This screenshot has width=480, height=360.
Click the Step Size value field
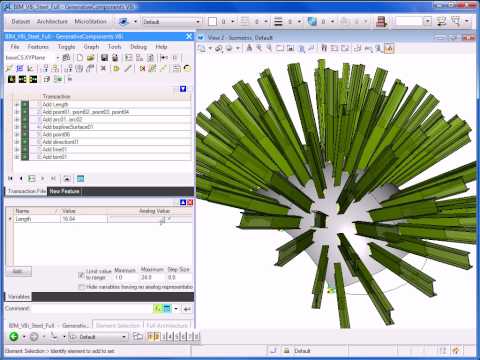178,277
